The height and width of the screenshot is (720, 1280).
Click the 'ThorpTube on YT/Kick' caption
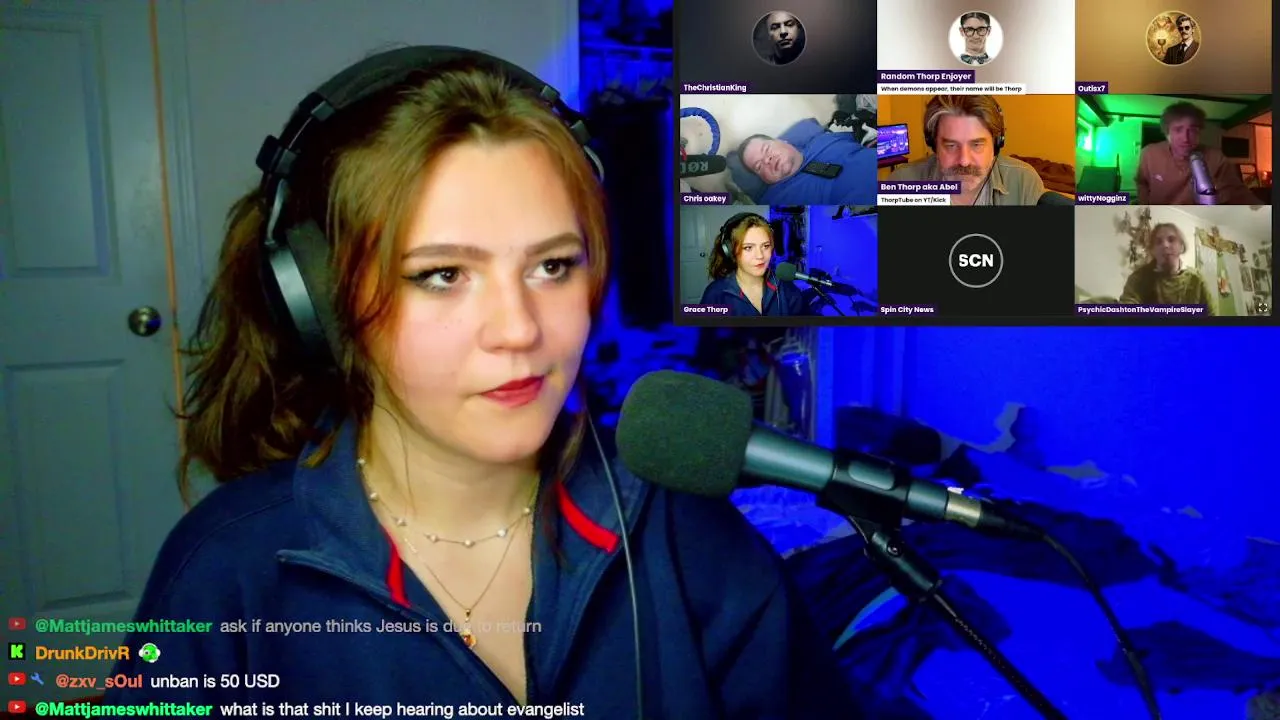coord(913,200)
